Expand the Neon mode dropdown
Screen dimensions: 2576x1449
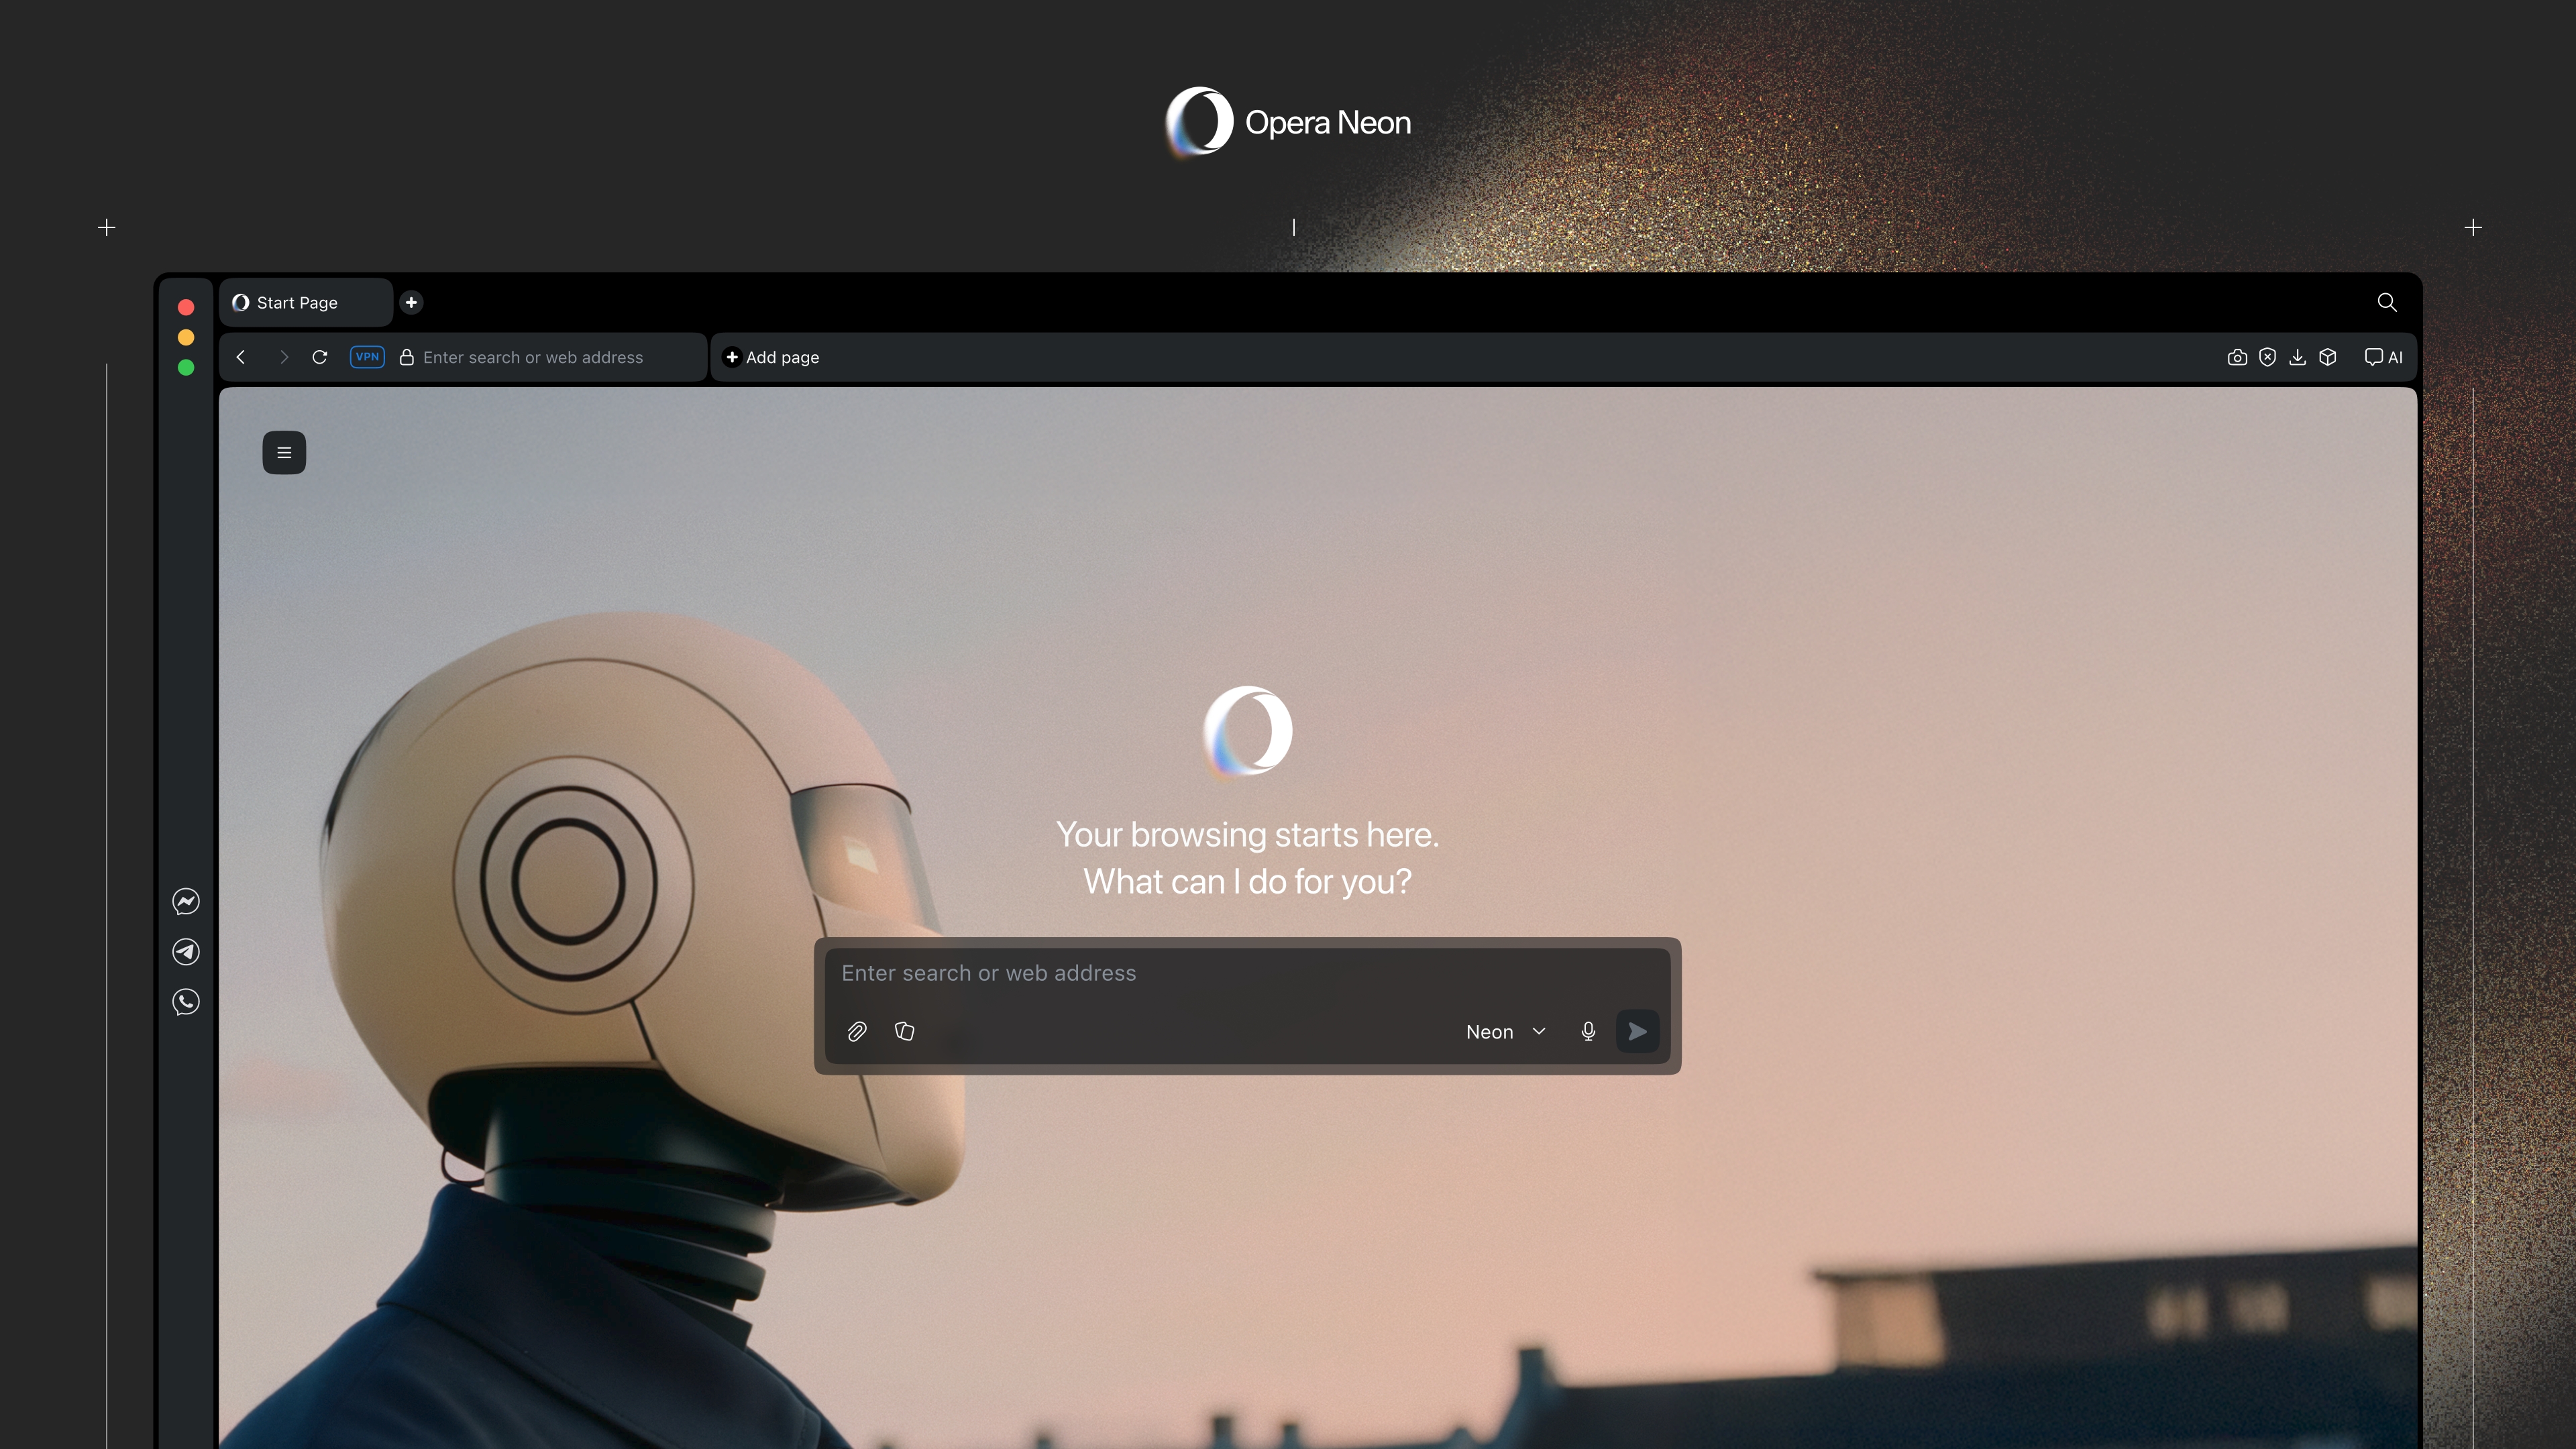[1505, 1031]
